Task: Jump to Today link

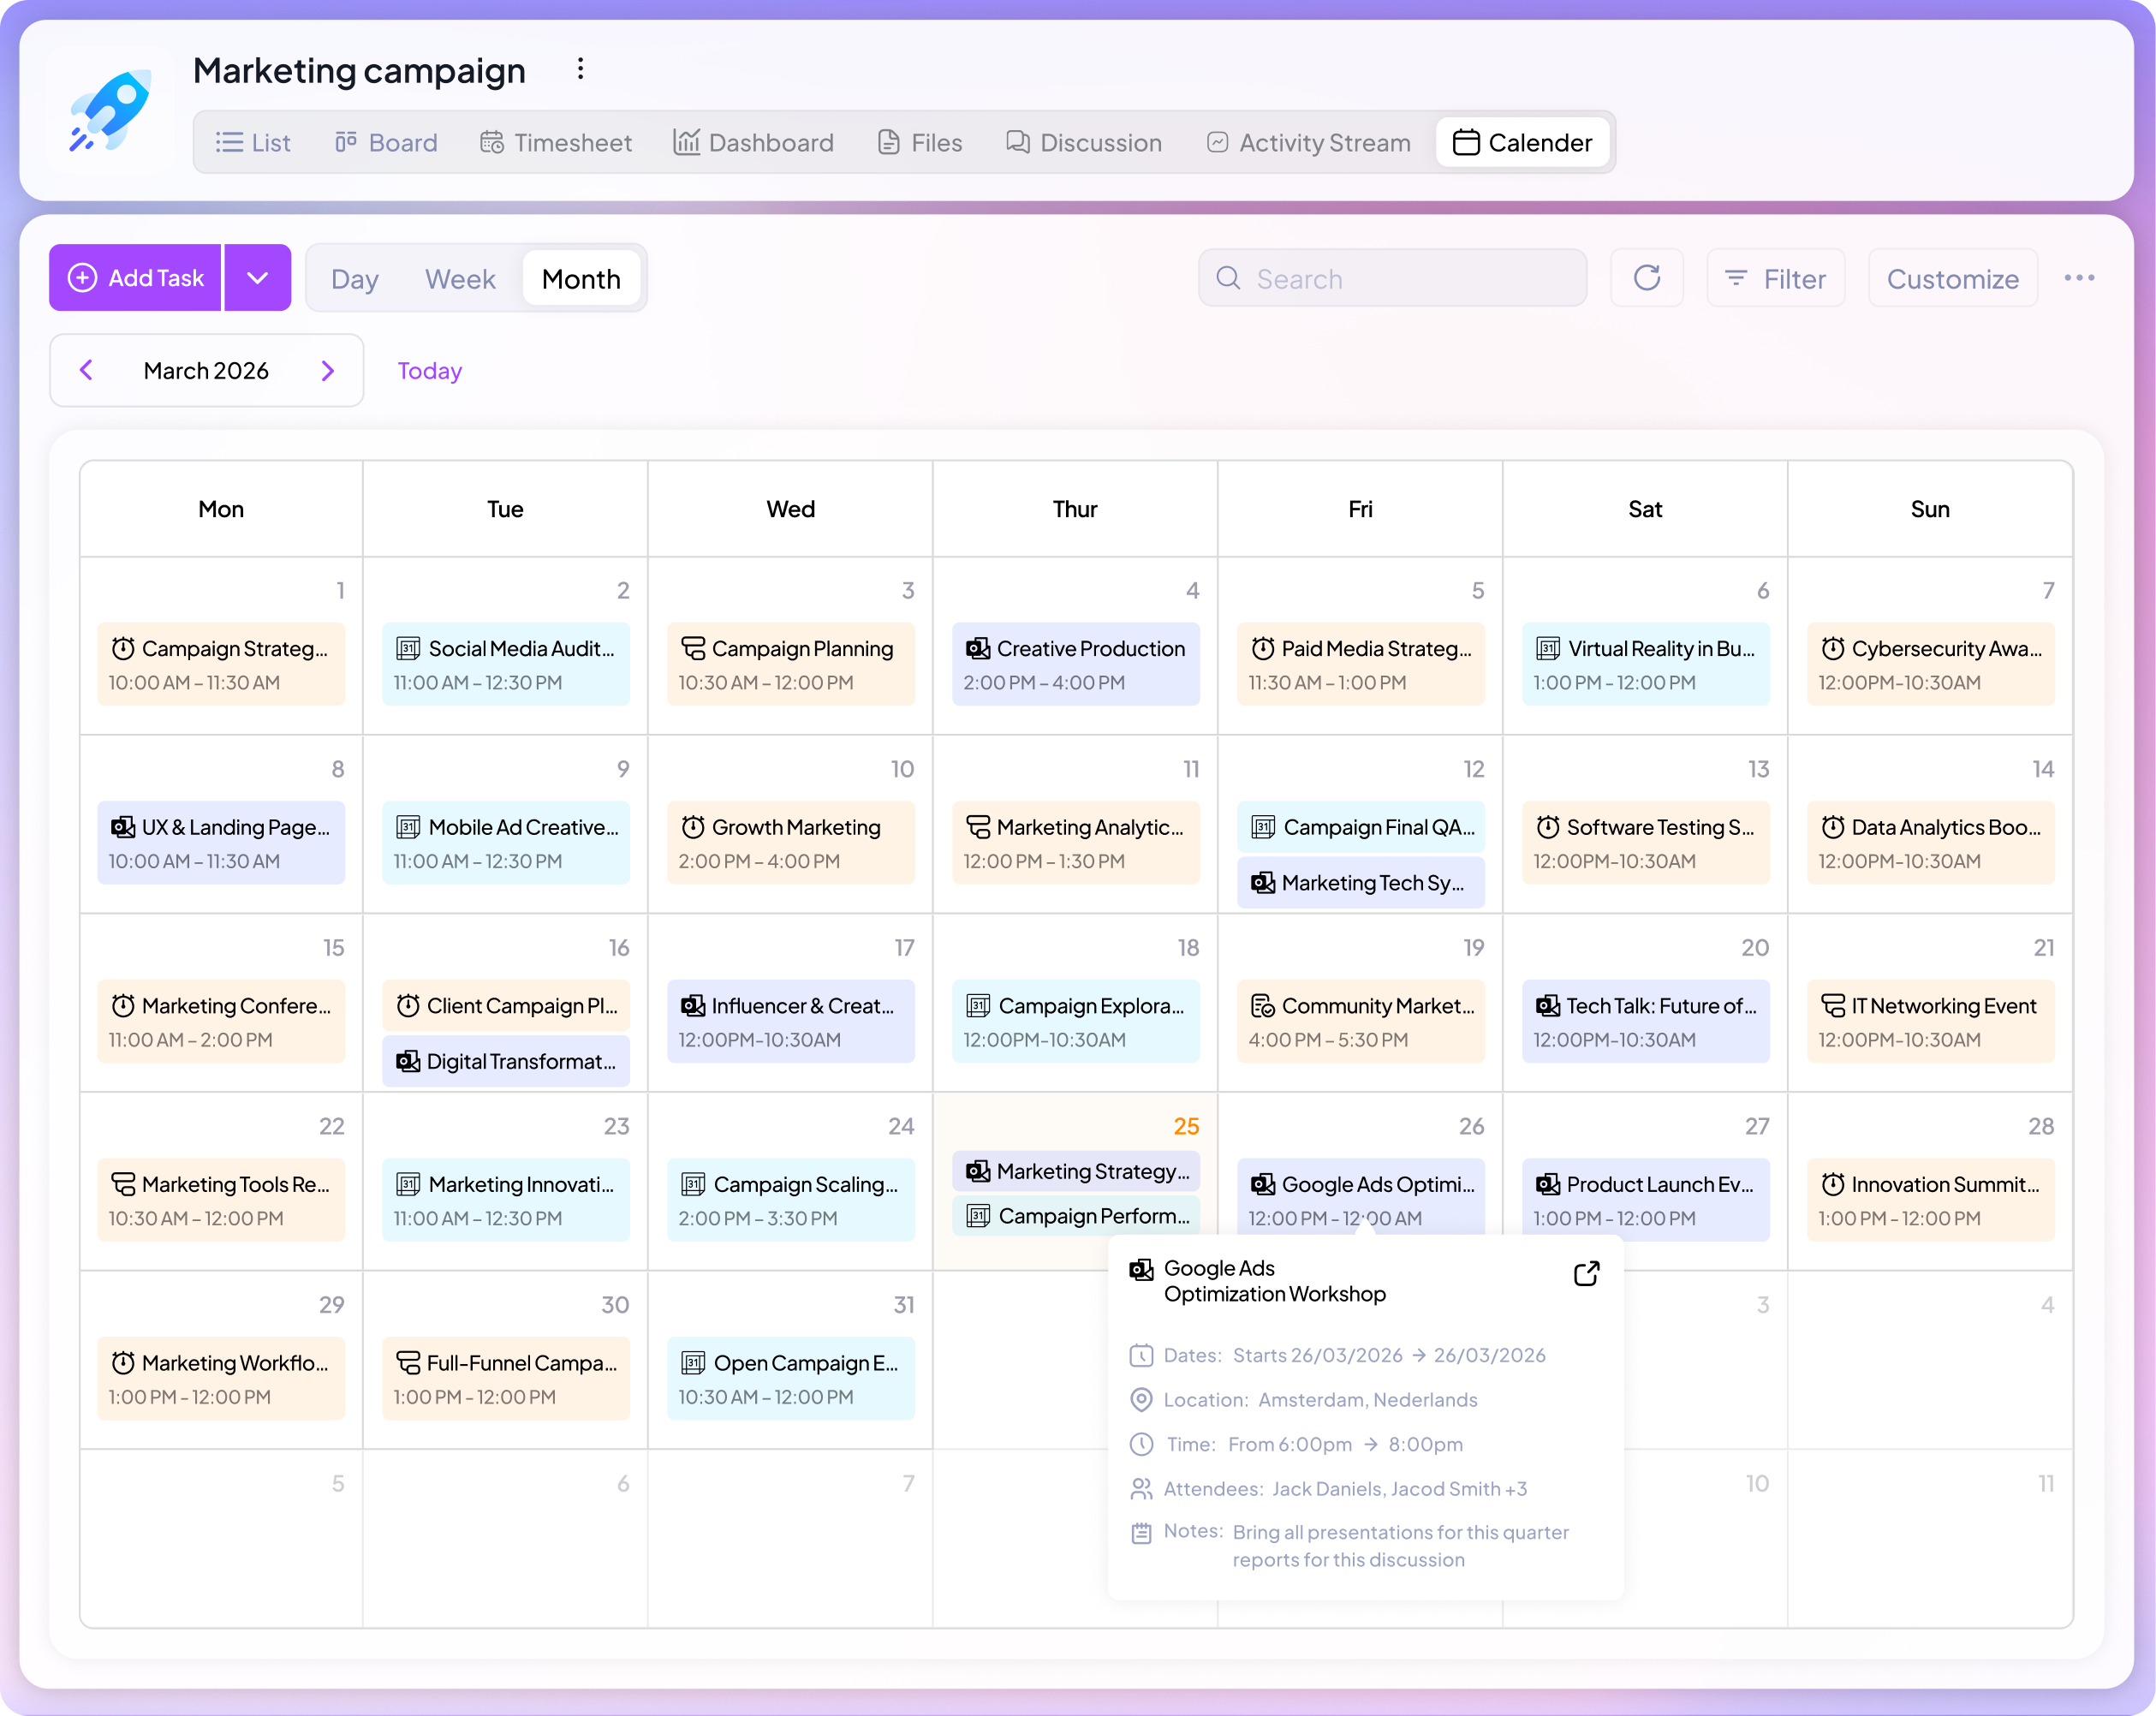Action: click(x=430, y=371)
